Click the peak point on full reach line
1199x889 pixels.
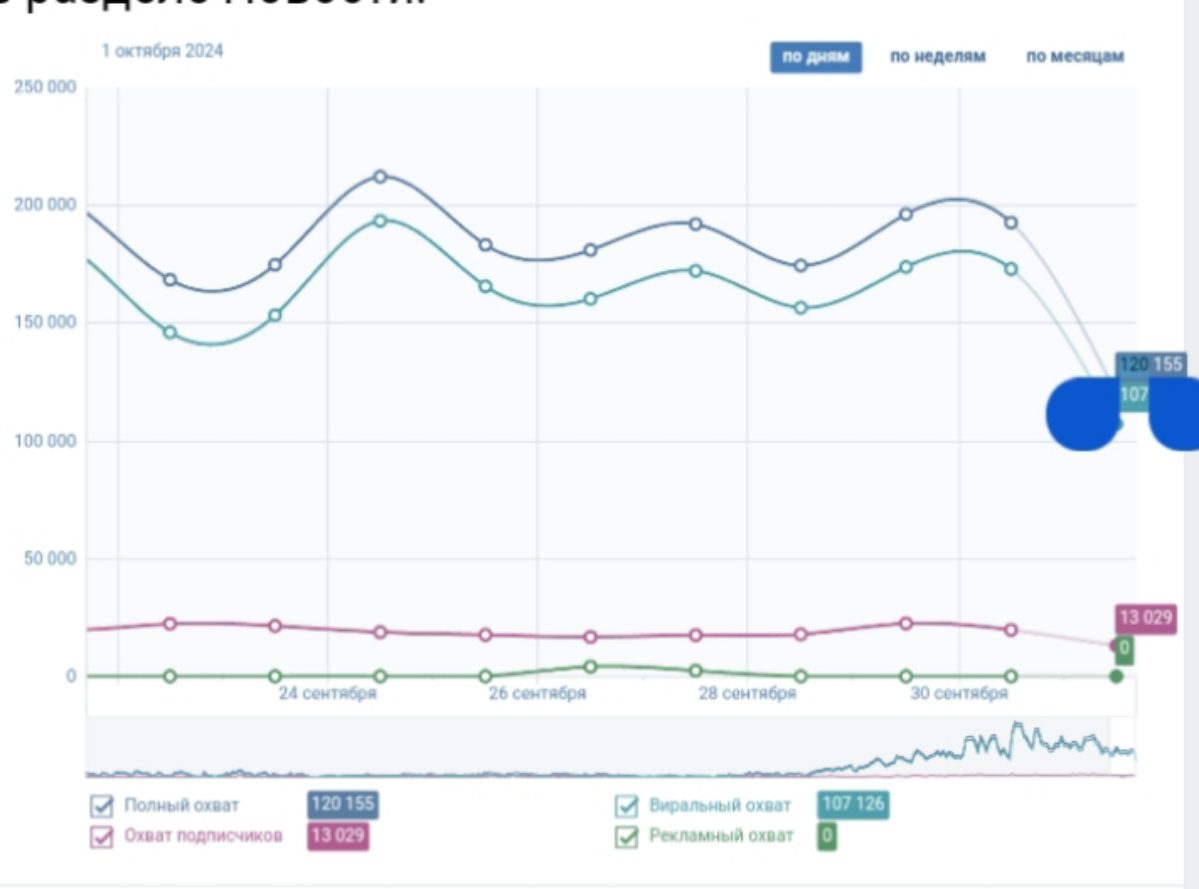pyautogui.click(x=380, y=177)
